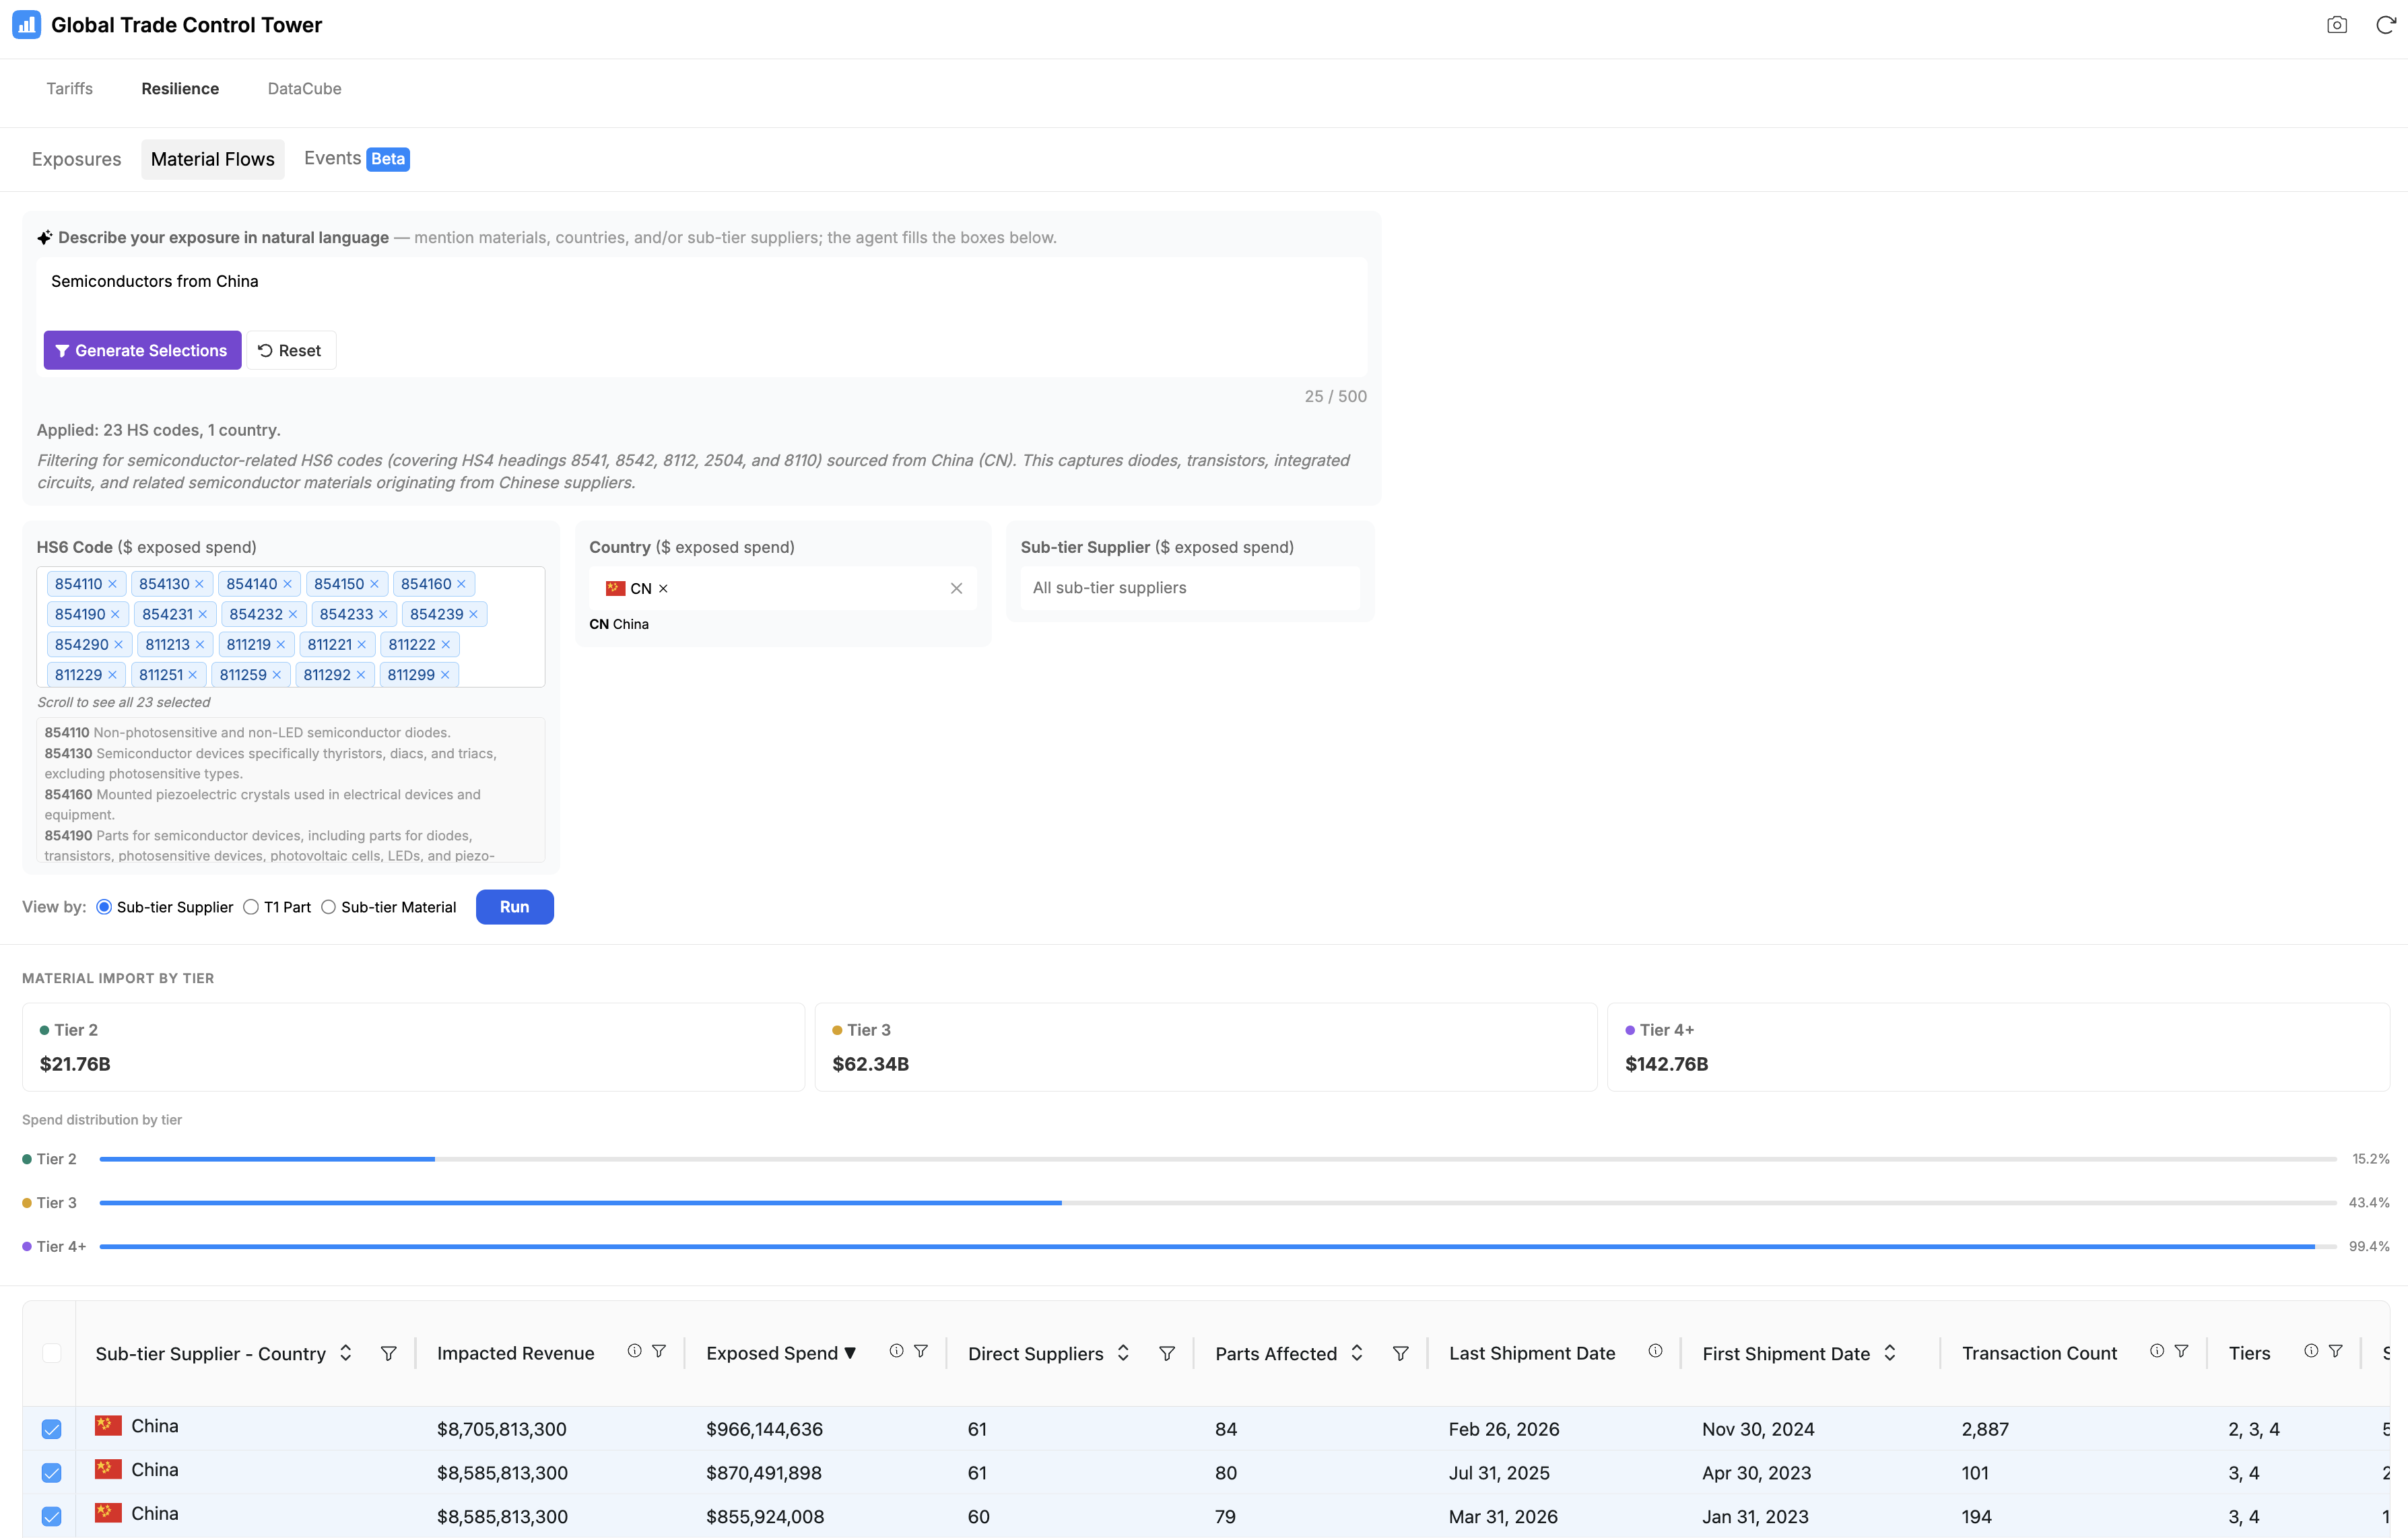Switch to the Tariffs tab
The height and width of the screenshot is (1538, 2408).
(x=70, y=89)
